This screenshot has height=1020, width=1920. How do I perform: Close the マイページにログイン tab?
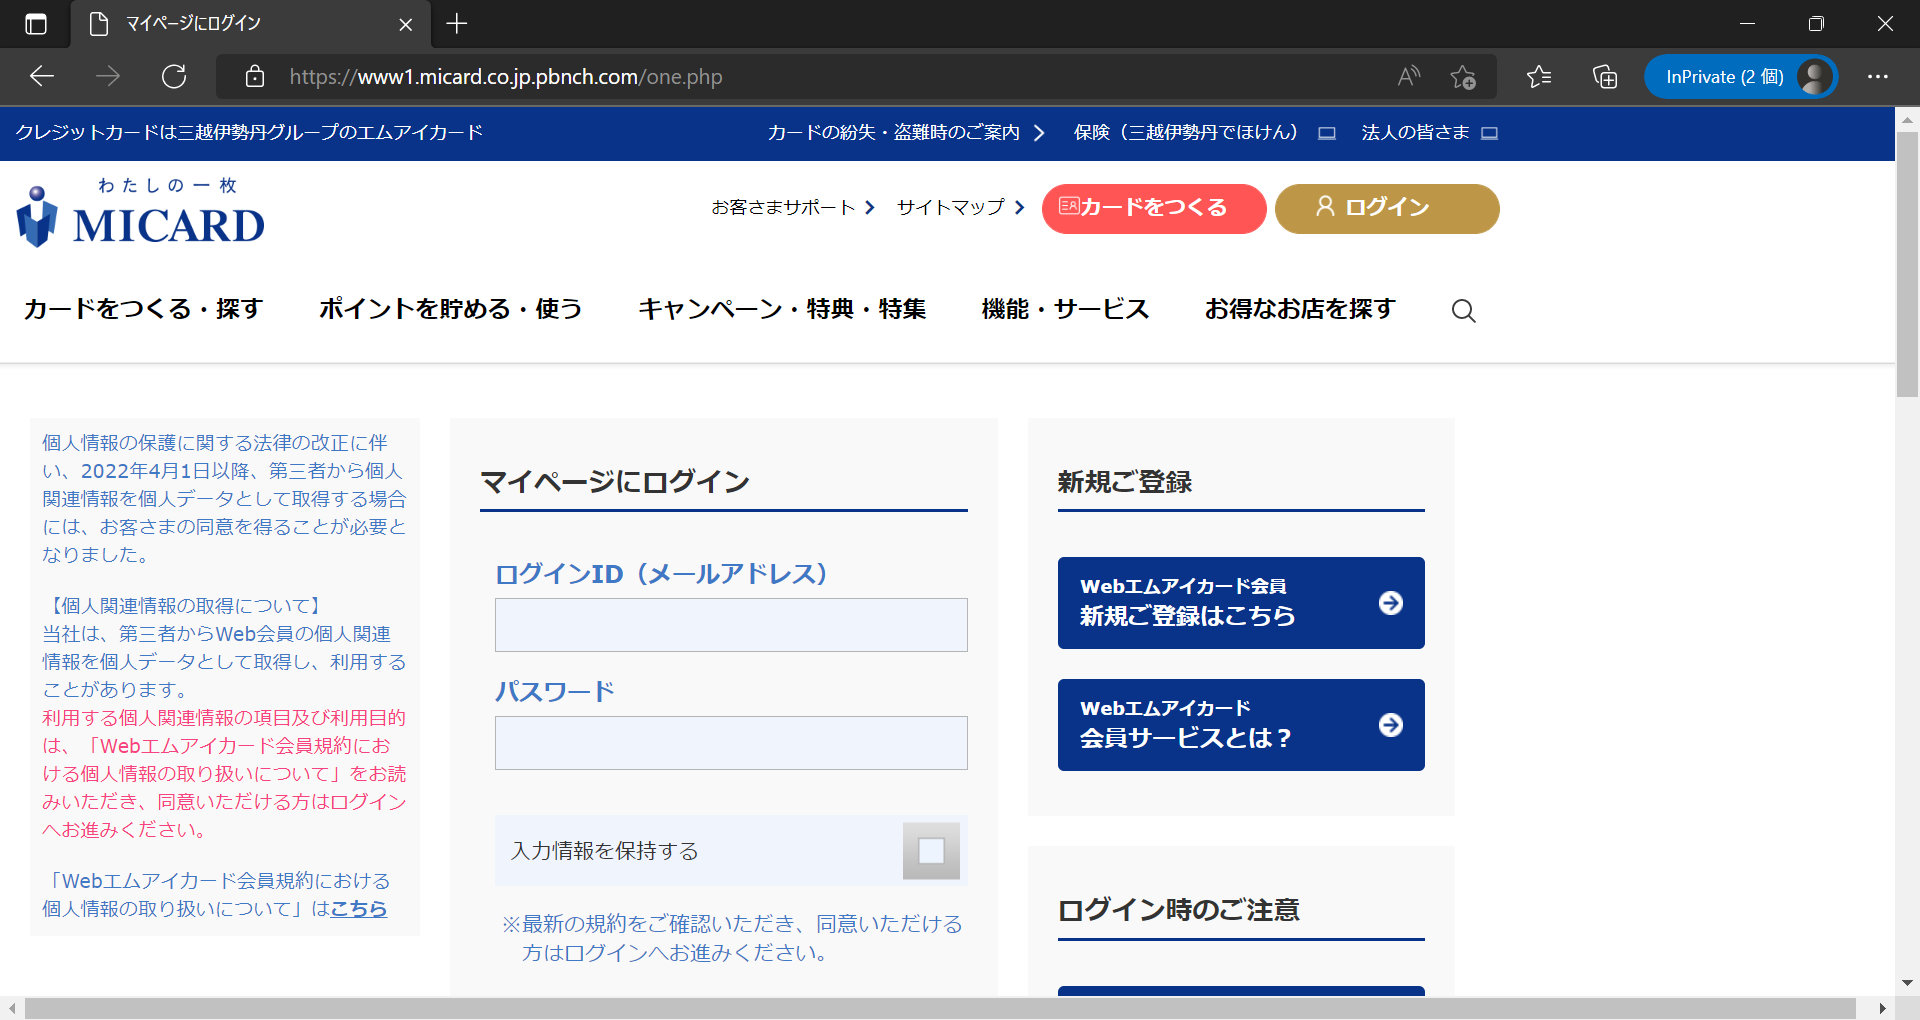point(406,24)
